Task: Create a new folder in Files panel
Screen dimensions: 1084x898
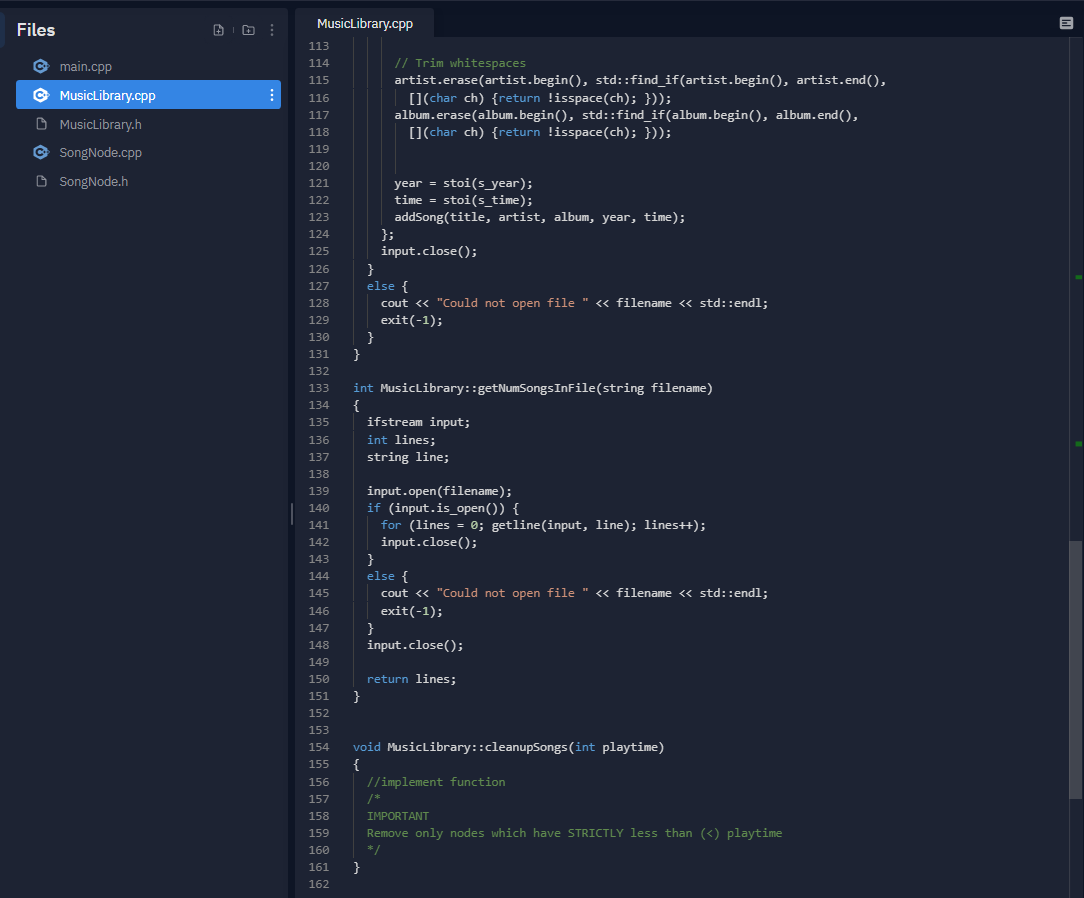Action: coord(248,30)
